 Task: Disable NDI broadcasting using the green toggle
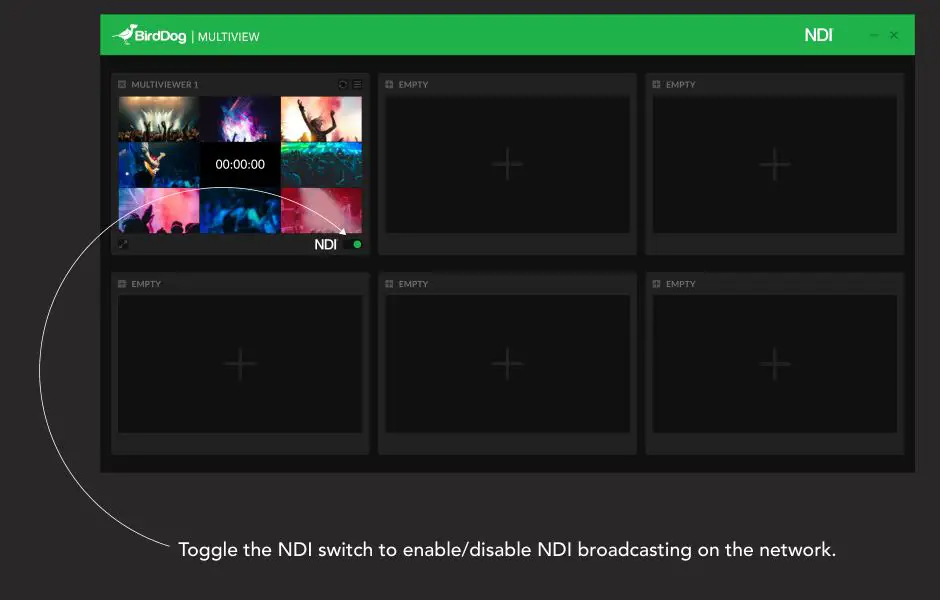click(352, 243)
